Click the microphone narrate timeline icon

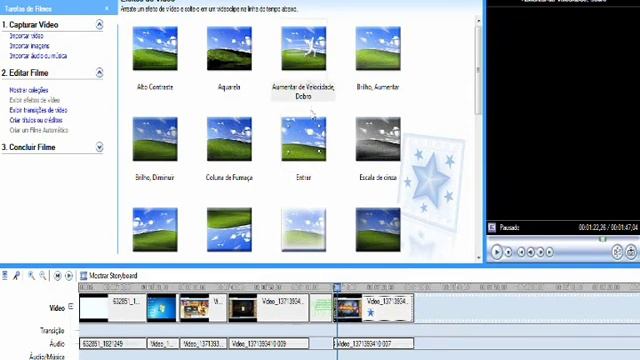point(16,276)
